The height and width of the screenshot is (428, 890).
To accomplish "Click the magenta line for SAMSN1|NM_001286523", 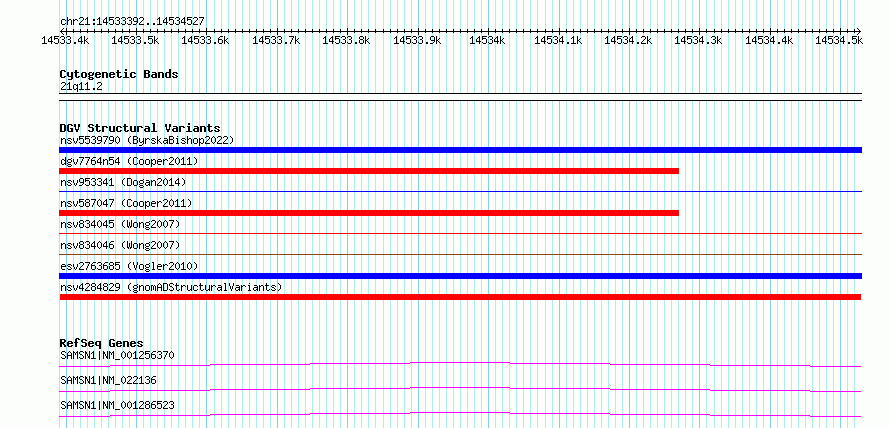I will 460,414.
